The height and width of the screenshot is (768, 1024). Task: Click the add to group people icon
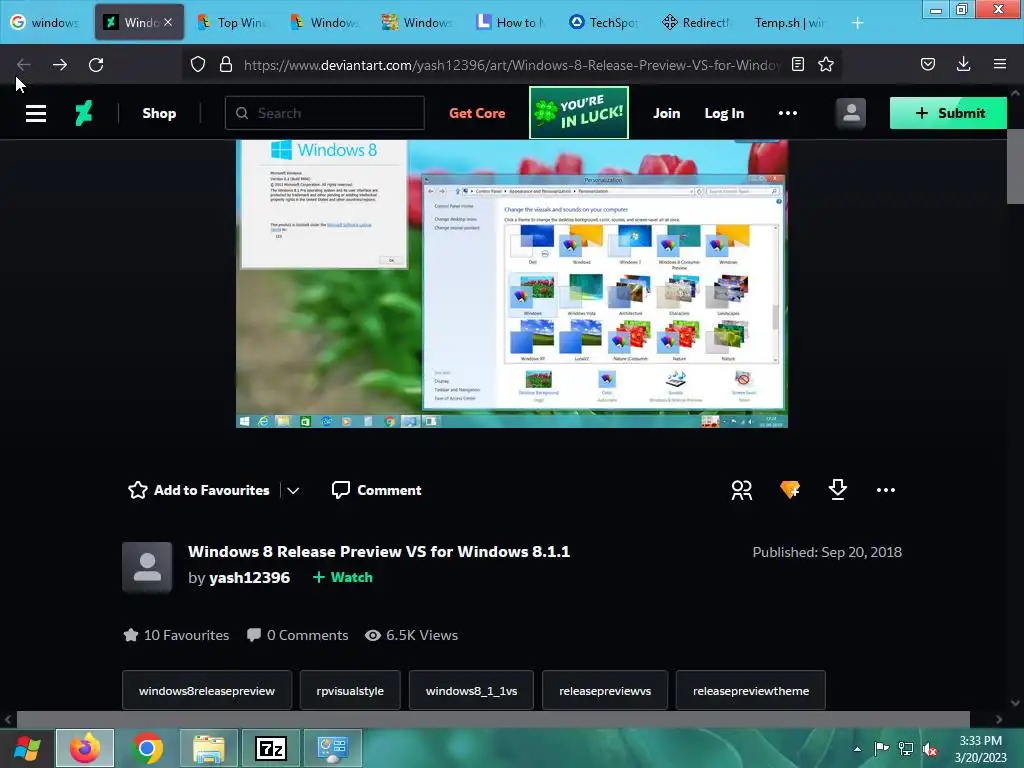pos(742,490)
